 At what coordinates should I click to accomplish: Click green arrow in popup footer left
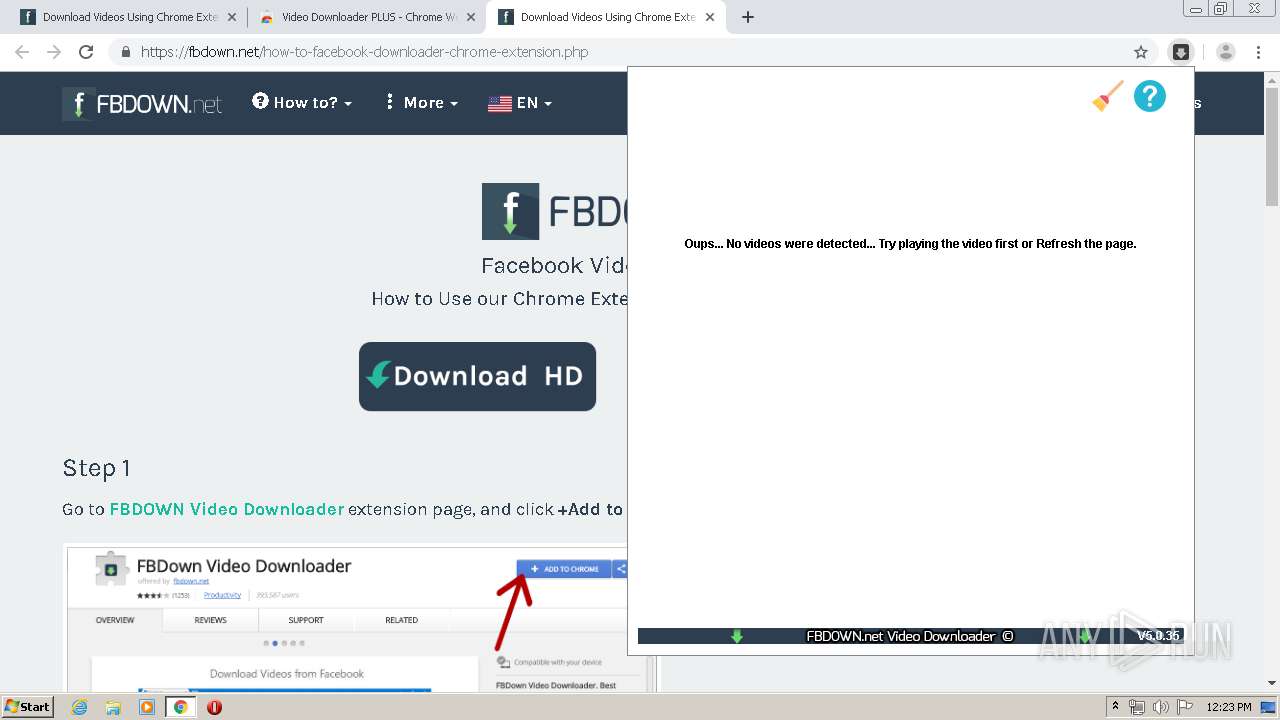point(737,636)
